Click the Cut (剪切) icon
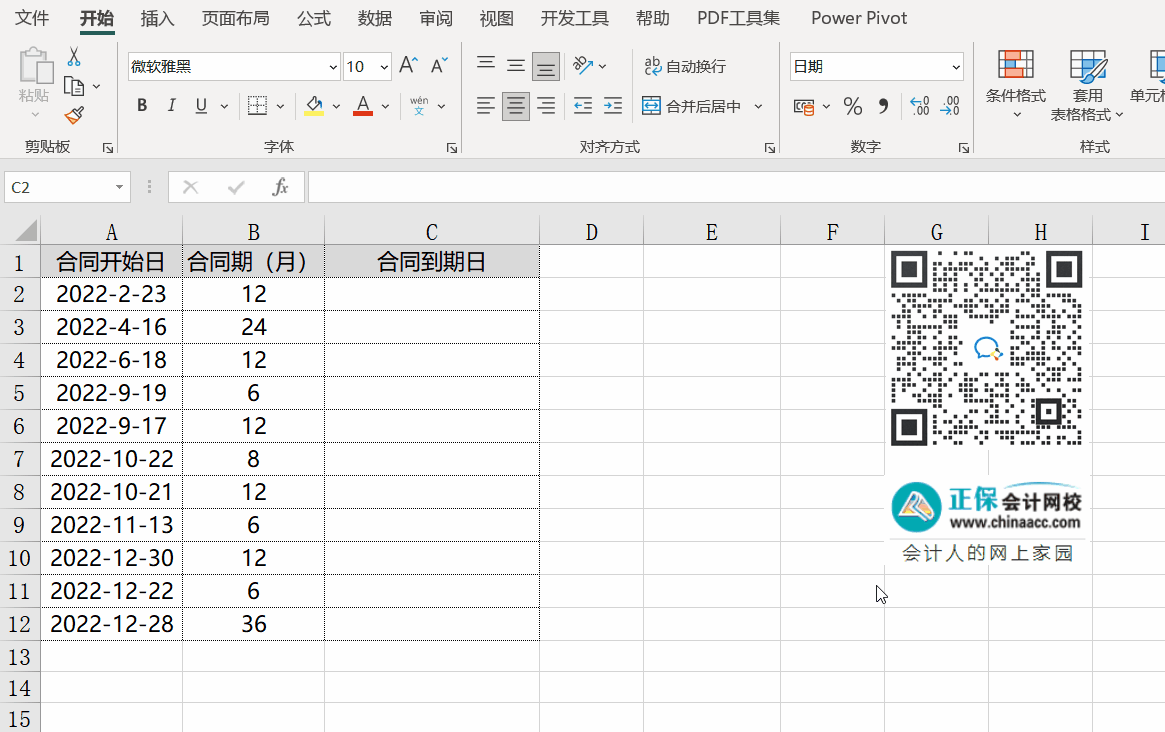1165x732 pixels. point(73,55)
